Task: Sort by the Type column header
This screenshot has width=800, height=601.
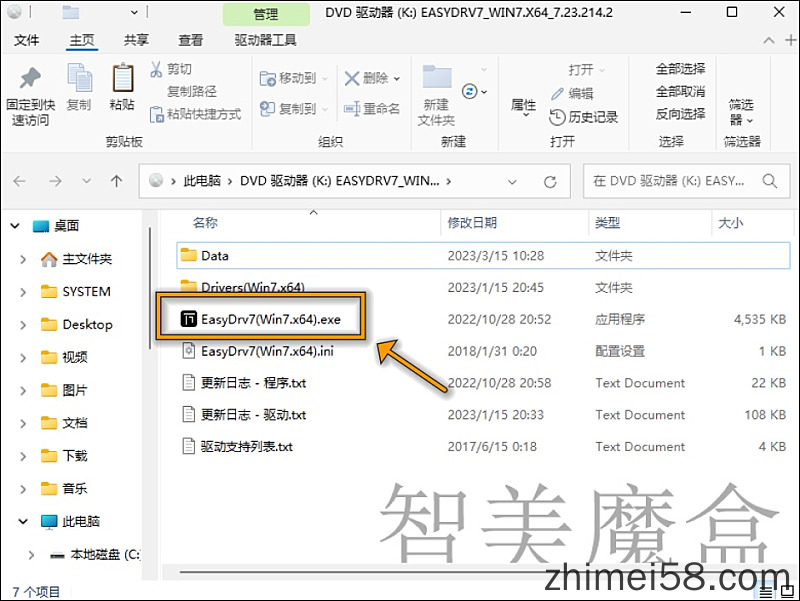Action: [607, 222]
